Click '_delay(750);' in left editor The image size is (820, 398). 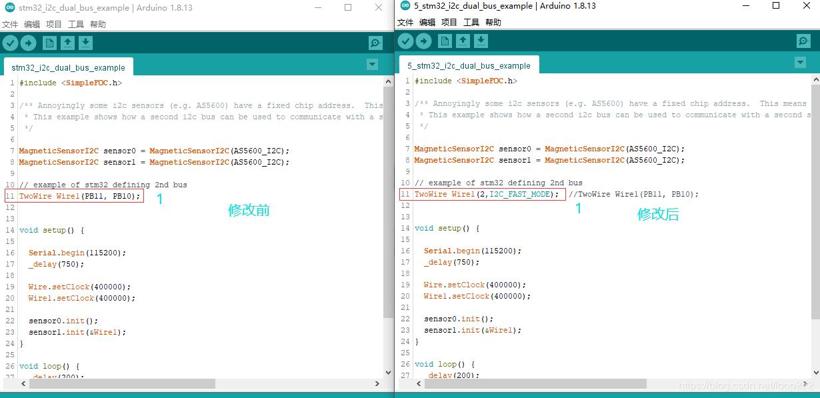(56, 264)
